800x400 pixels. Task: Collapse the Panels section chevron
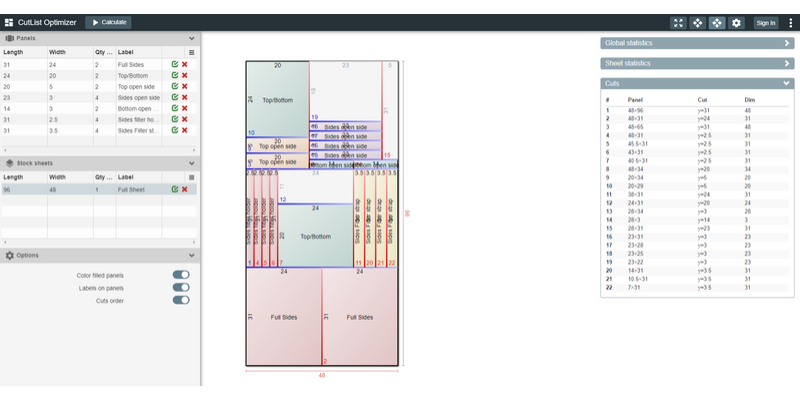pyautogui.click(x=192, y=38)
